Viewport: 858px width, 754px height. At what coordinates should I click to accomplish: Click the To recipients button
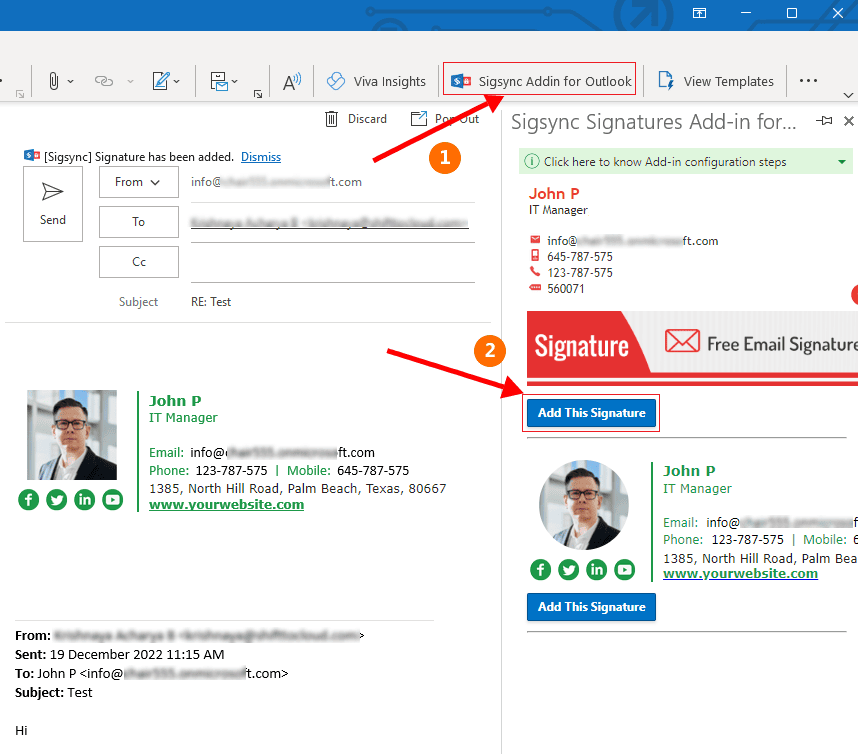[138, 222]
